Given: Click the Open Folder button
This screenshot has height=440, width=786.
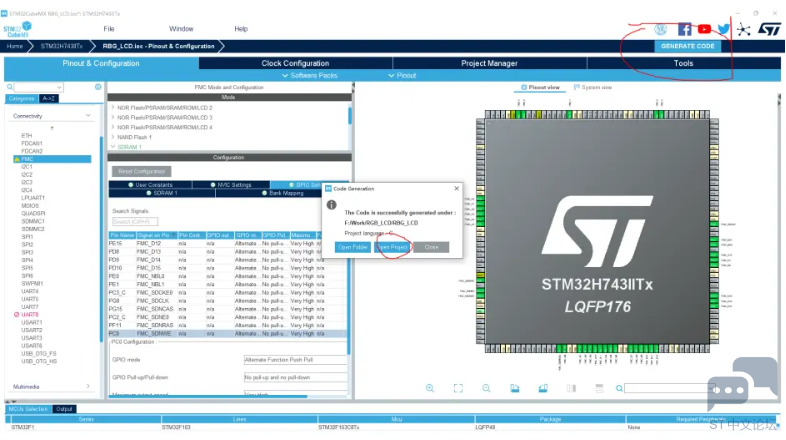Looking at the screenshot, I should (353, 247).
